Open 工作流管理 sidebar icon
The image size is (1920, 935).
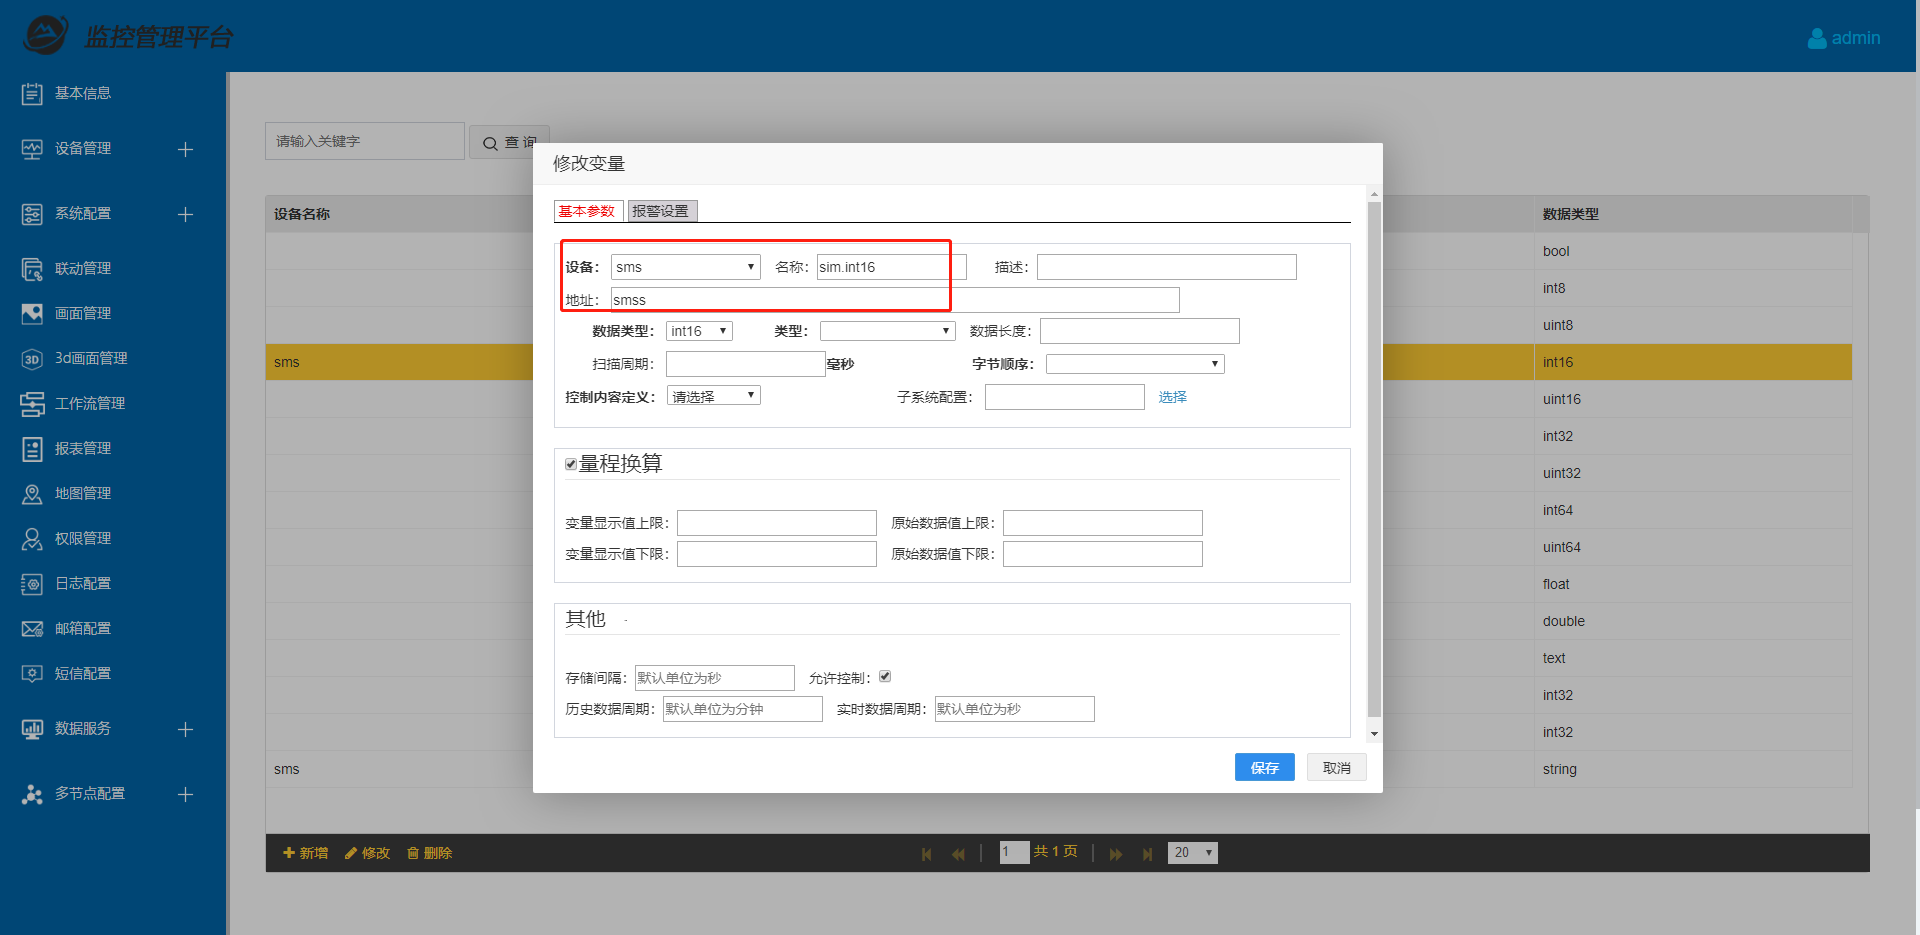pos(32,404)
